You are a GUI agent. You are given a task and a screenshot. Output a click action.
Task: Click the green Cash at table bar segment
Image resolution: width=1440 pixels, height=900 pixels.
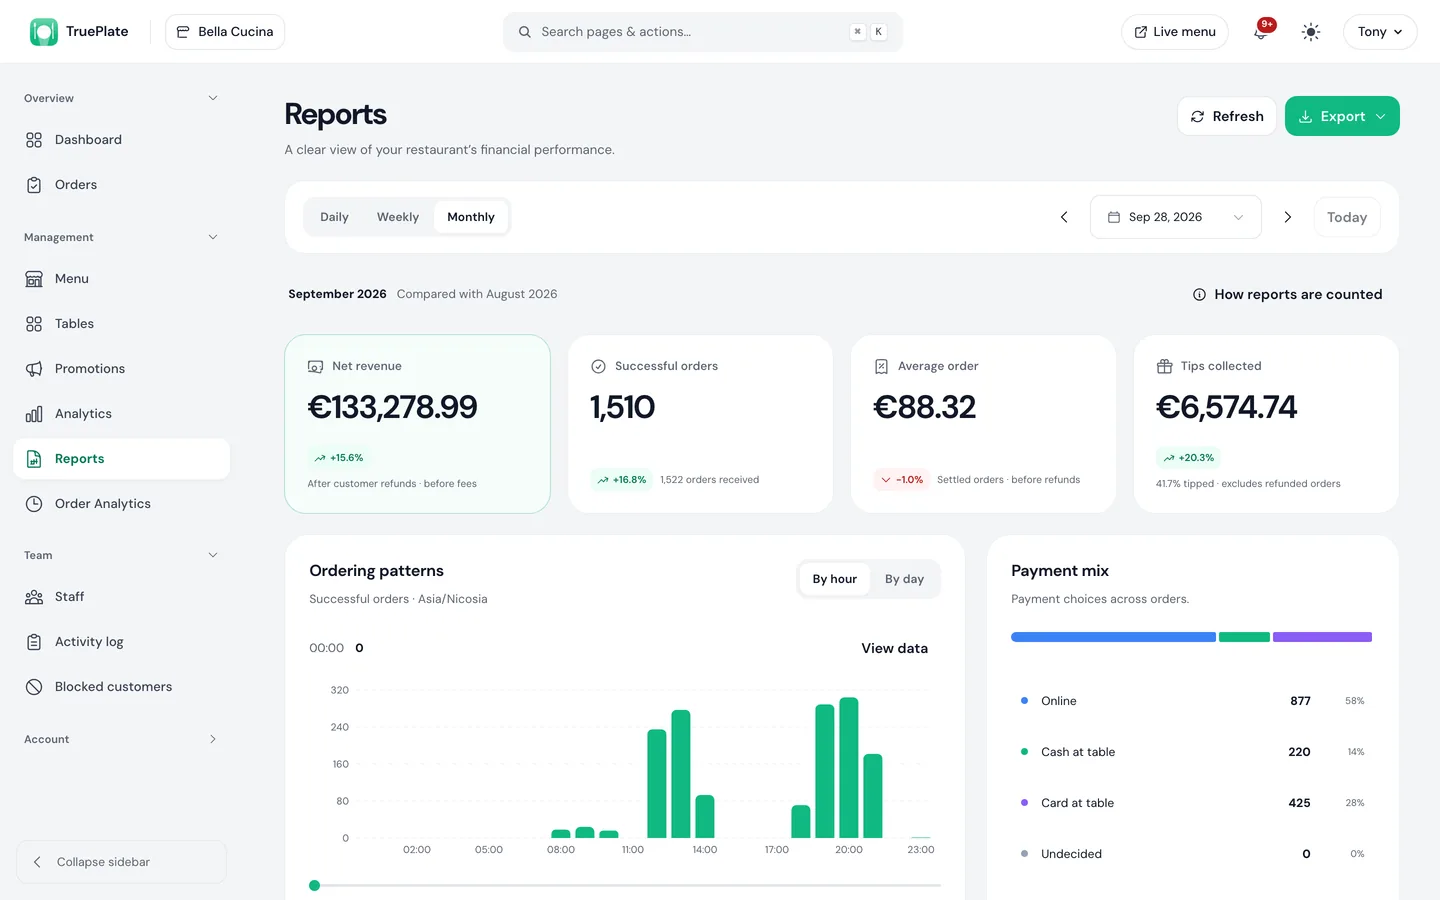[x=1244, y=637]
